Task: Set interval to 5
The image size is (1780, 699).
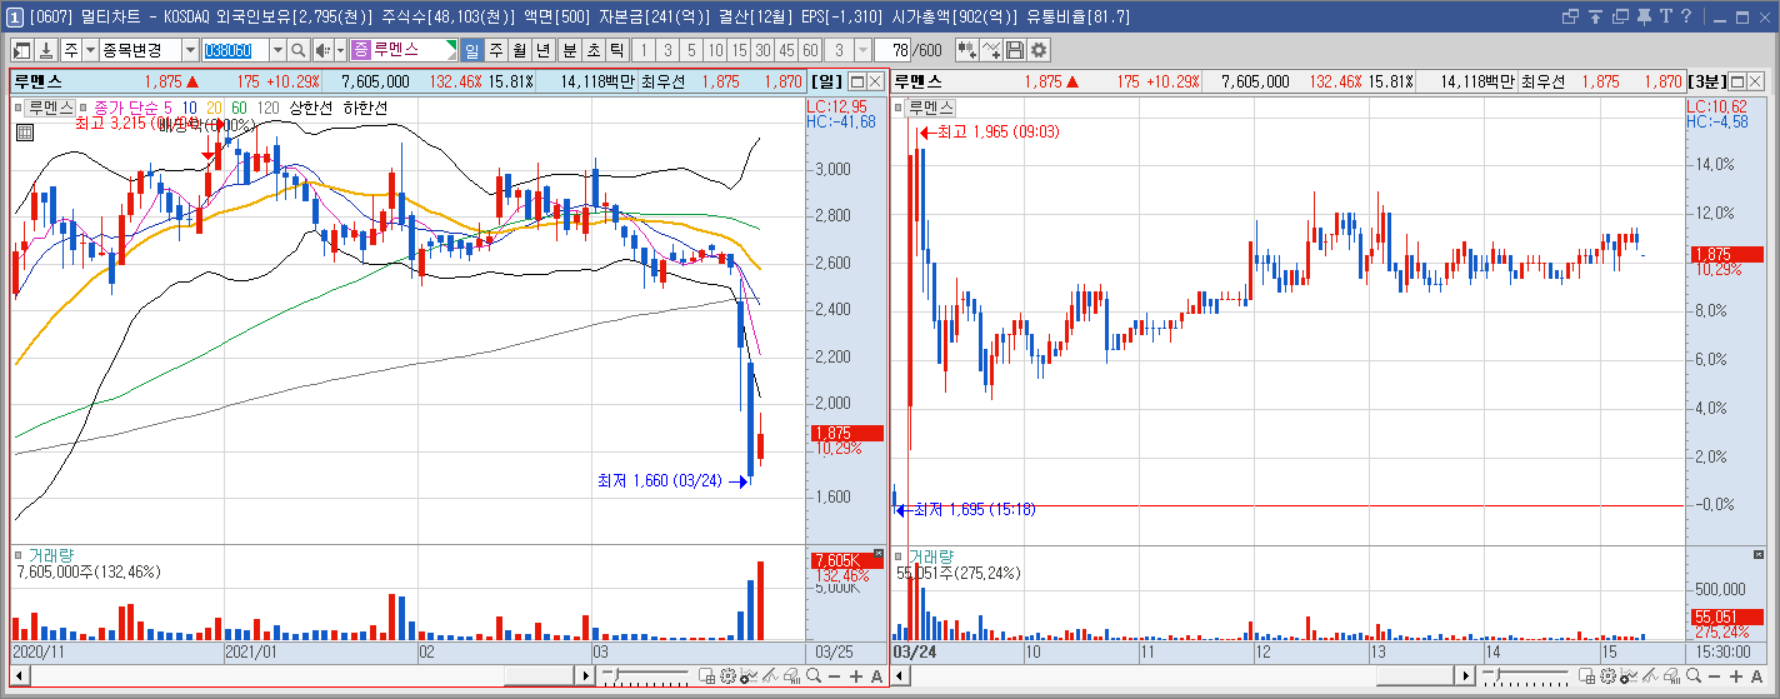Action: [692, 50]
